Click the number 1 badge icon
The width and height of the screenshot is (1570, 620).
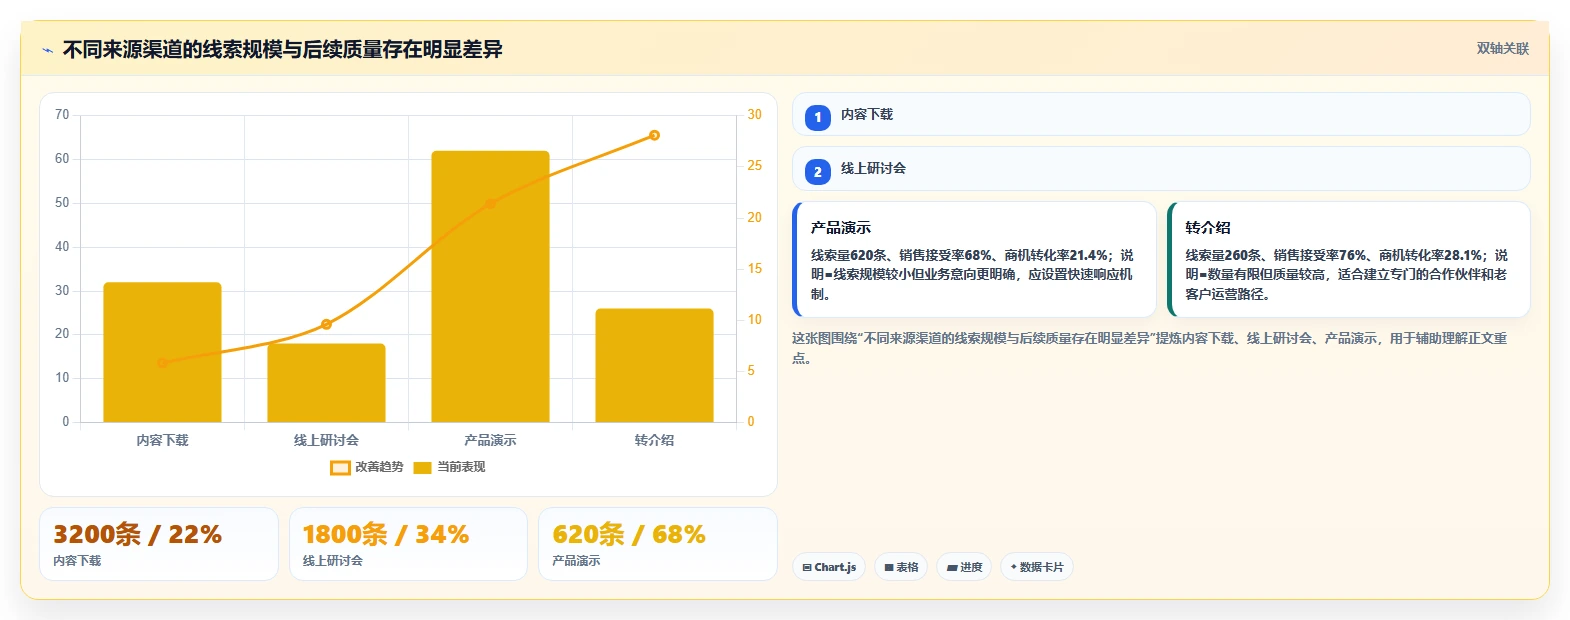pyautogui.click(x=818, y=118)
